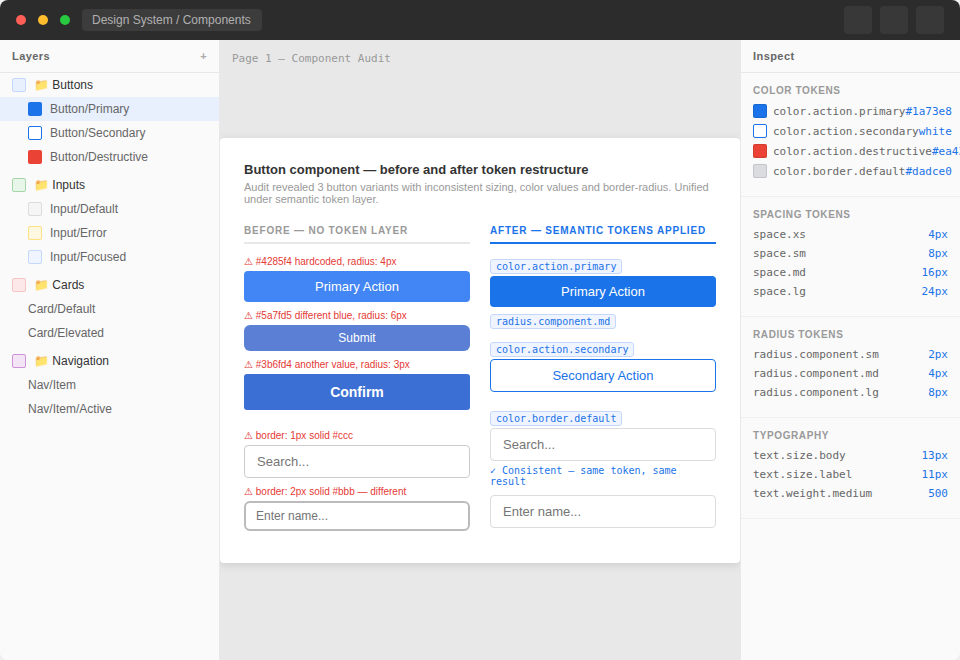Click Primary Action button in After column

[602, 291]
